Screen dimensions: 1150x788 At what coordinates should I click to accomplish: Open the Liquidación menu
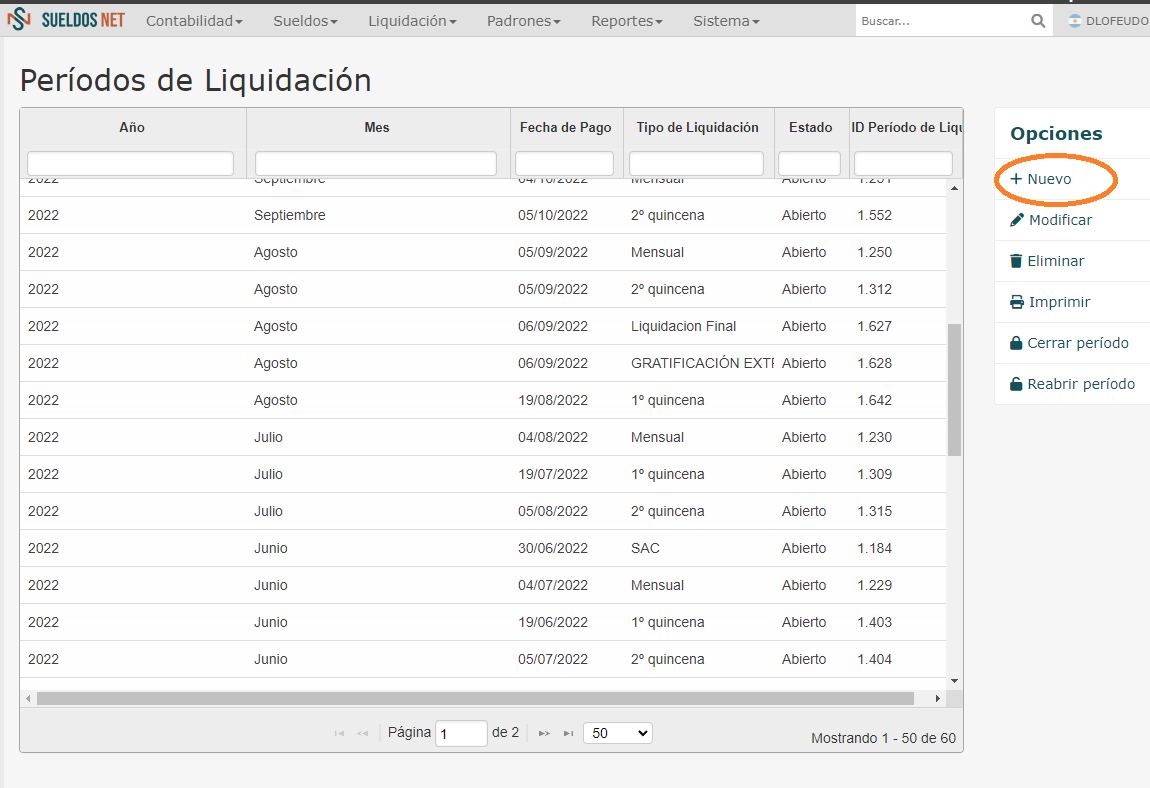tap(412, 21)
